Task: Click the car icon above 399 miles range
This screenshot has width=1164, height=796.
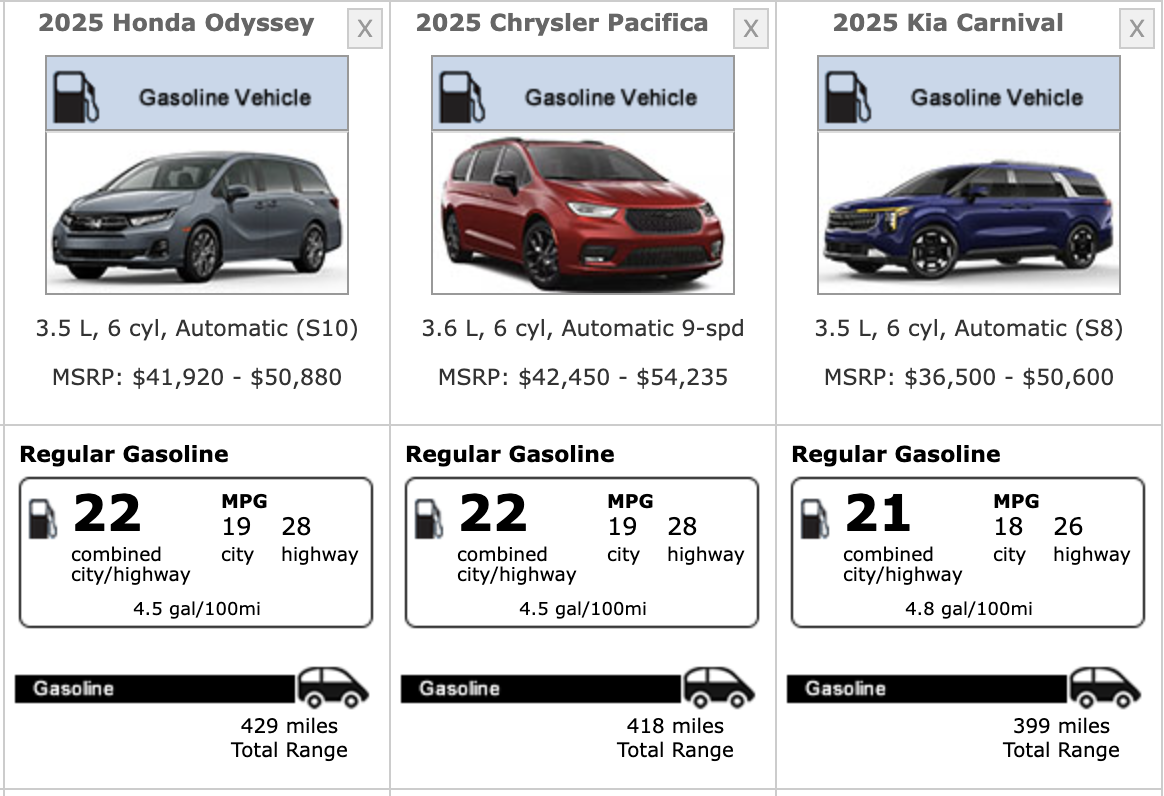Action: click(x=1105, y=687)
